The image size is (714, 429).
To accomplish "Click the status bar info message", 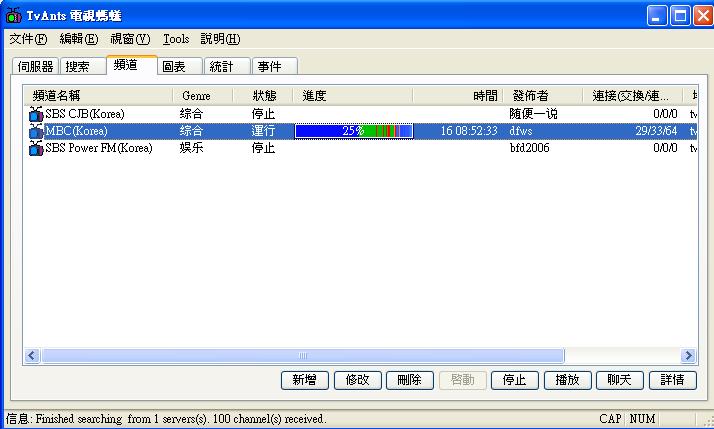I will pyautogui.click(x=166, y=419).
